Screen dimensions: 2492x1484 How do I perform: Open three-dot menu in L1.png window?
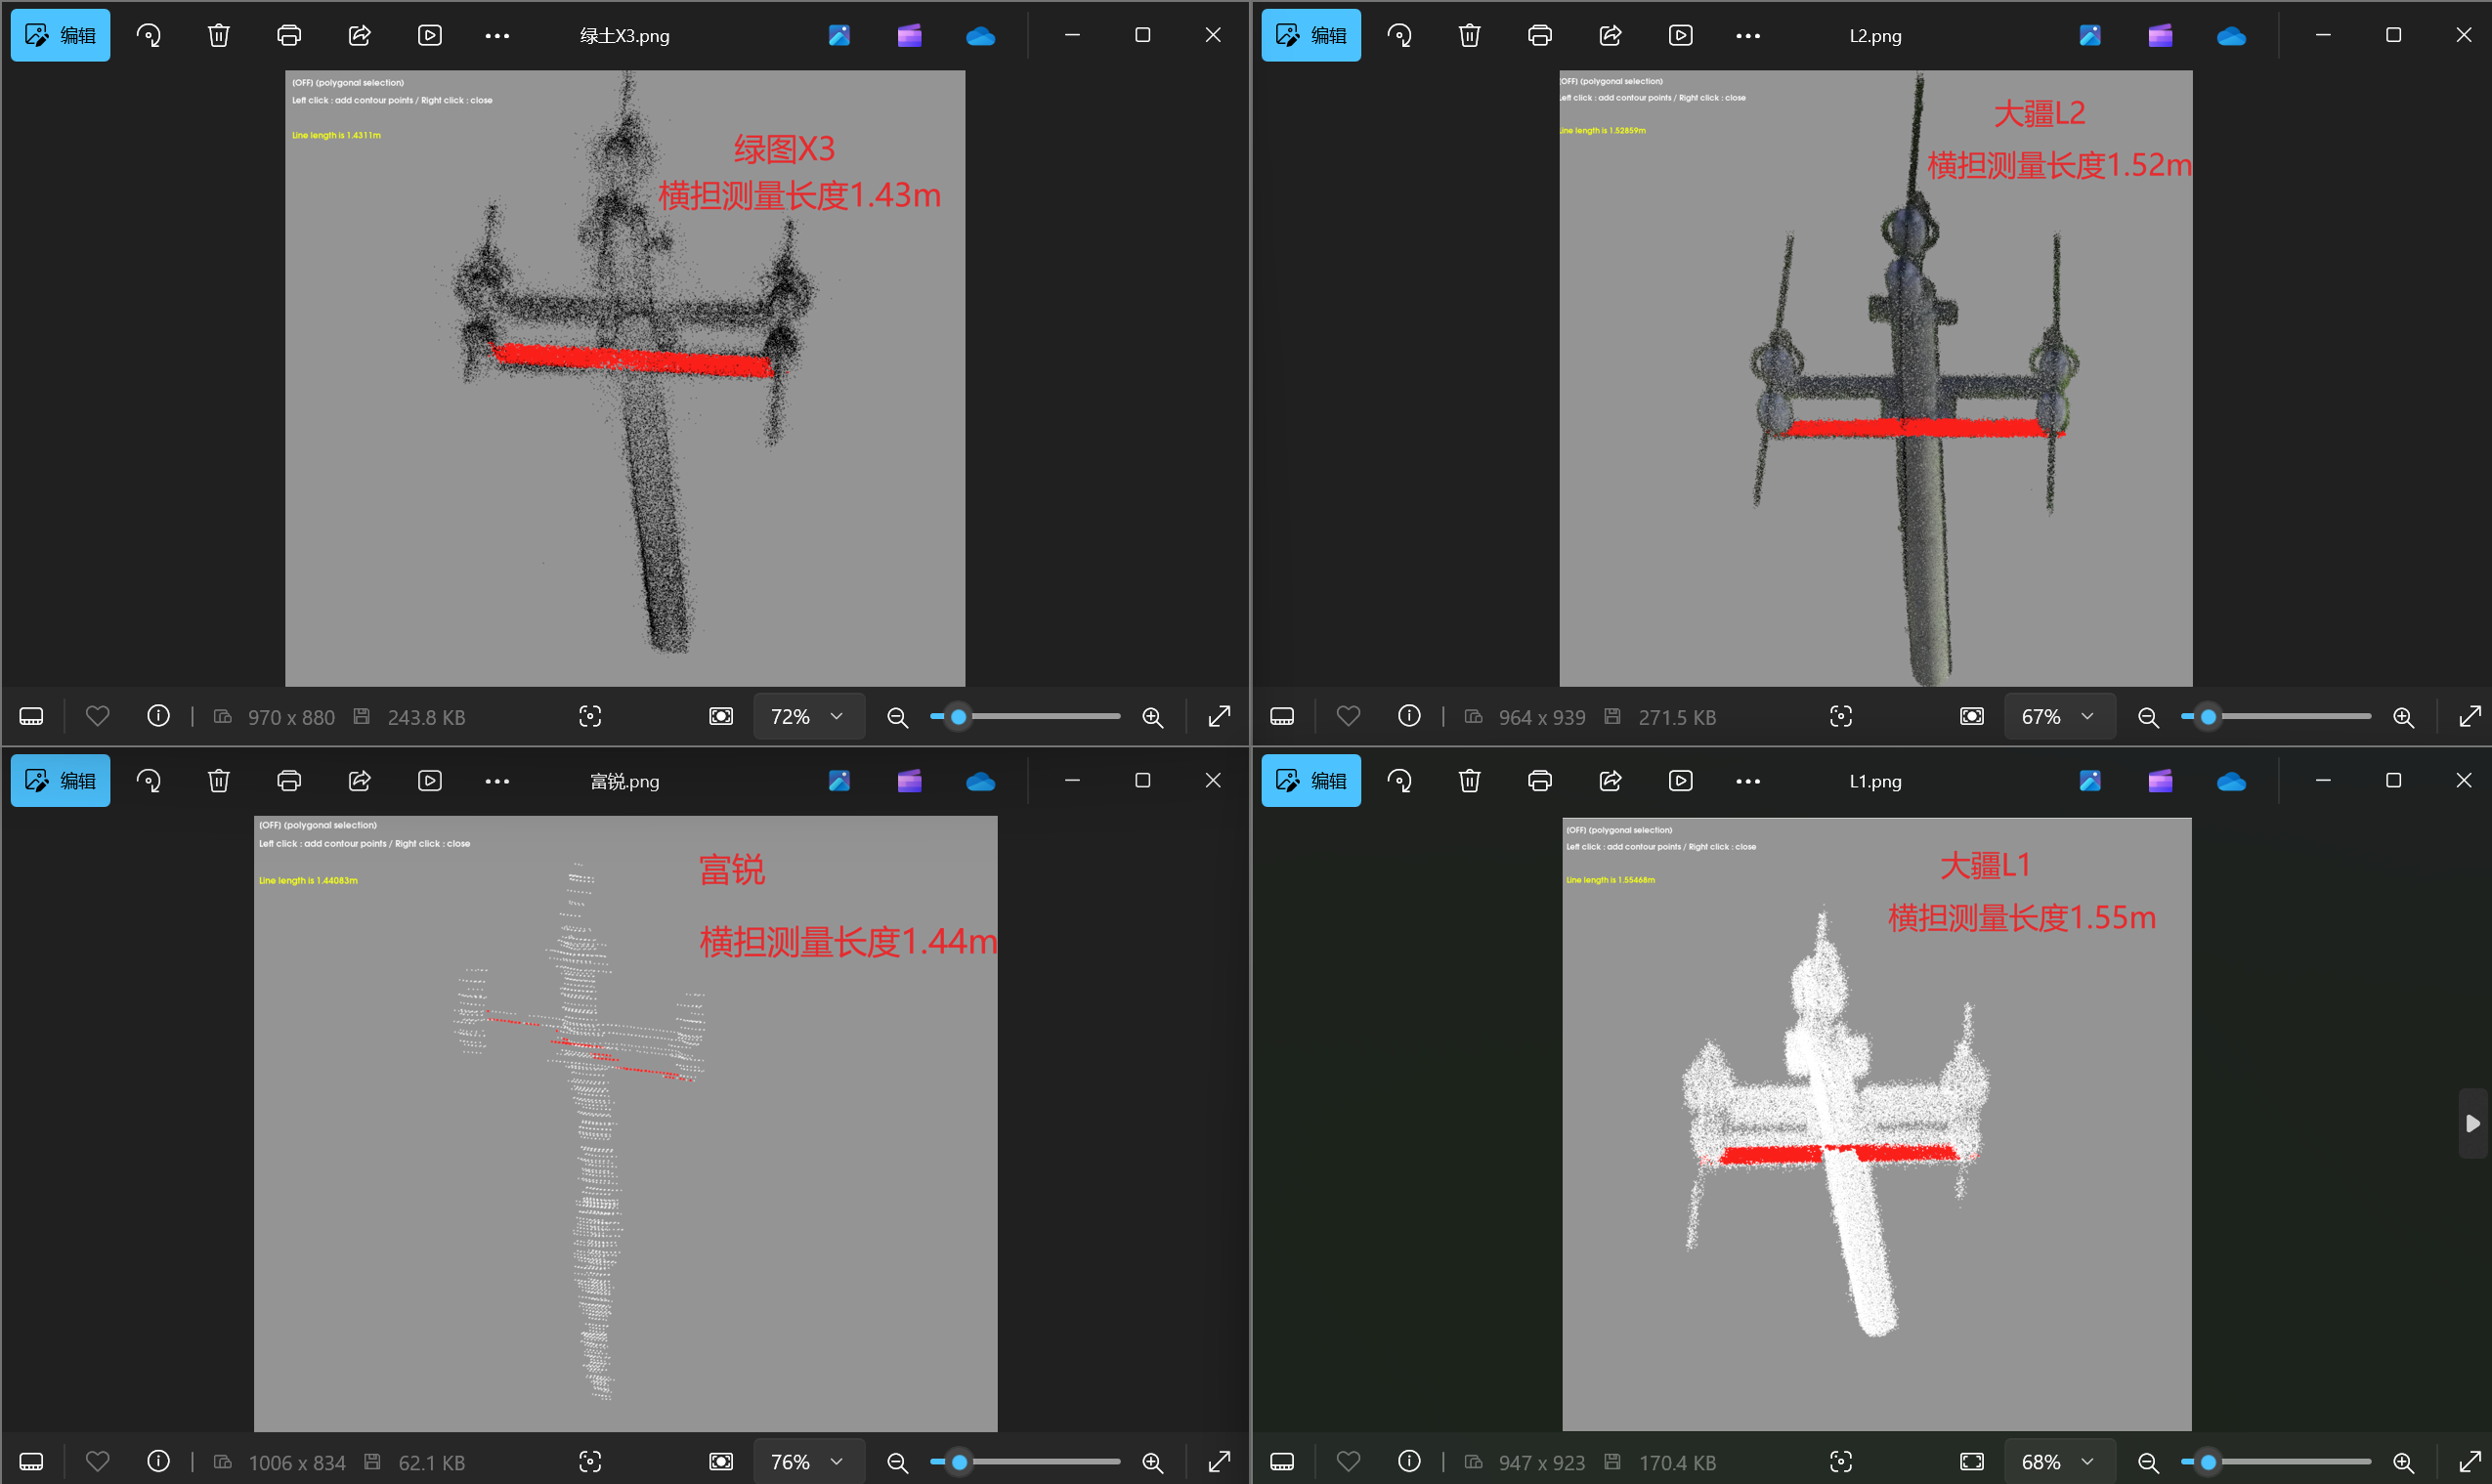click(x=1748, y=781)
